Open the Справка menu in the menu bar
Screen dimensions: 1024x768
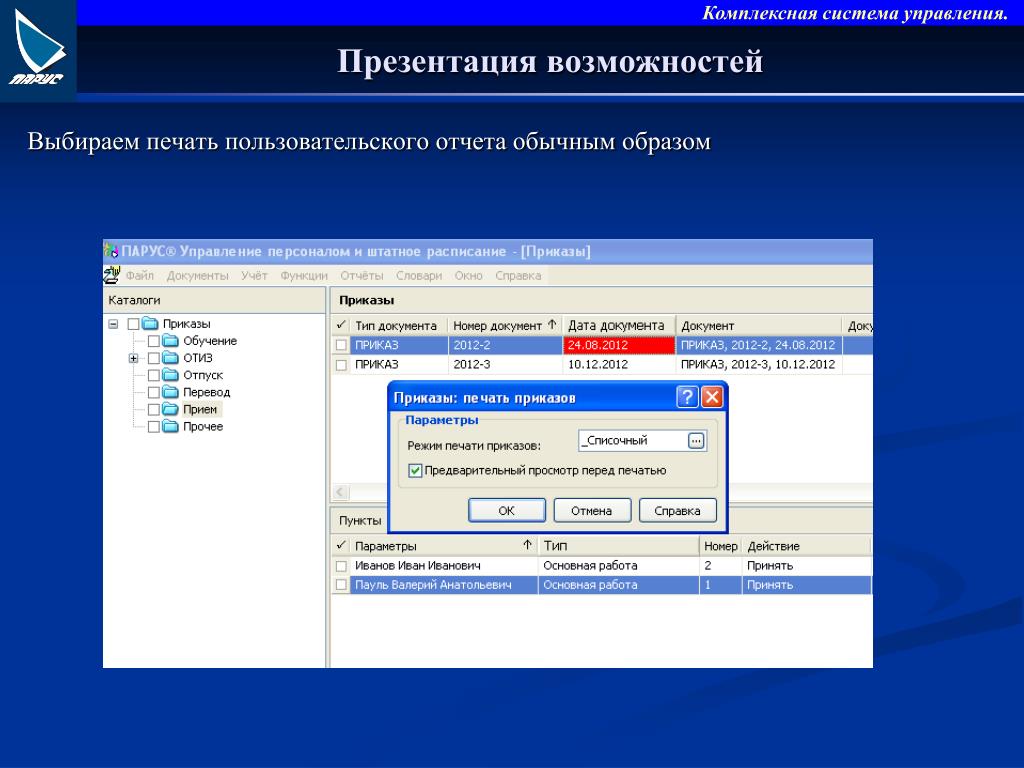coord(518,276)
